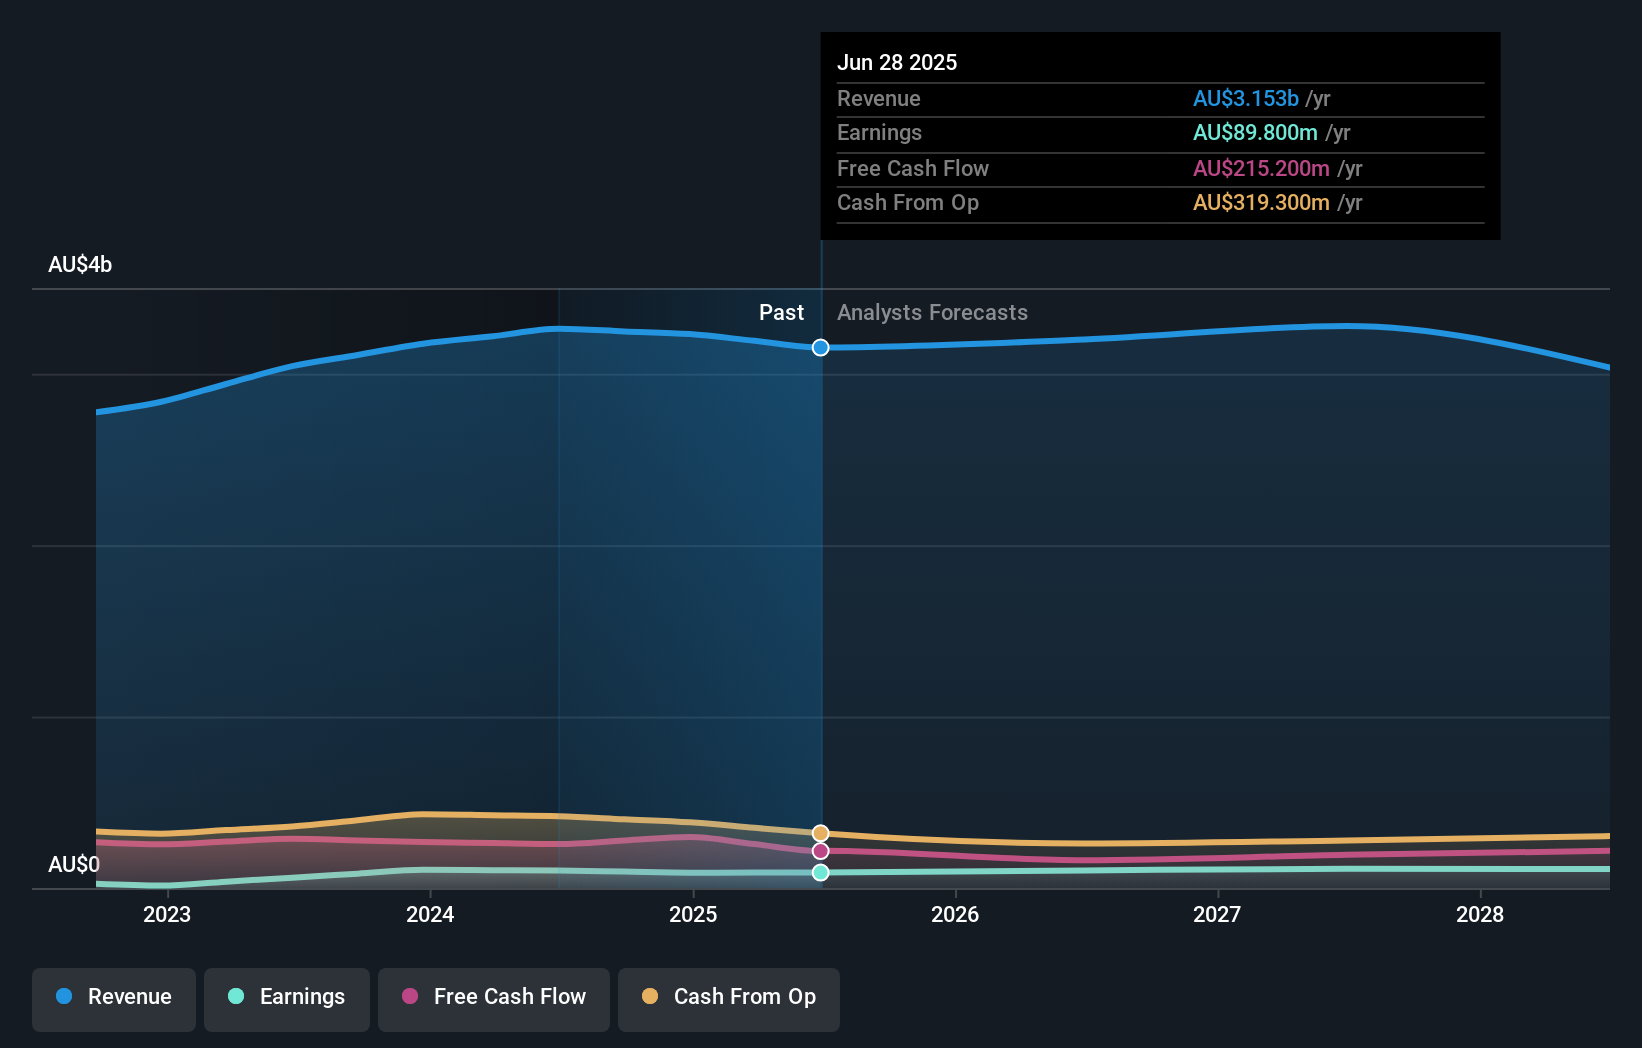This screenshot has height=1048, width=1642.
Task: Toggle the Revenue series visibility
Action: (x=113, y=997)
